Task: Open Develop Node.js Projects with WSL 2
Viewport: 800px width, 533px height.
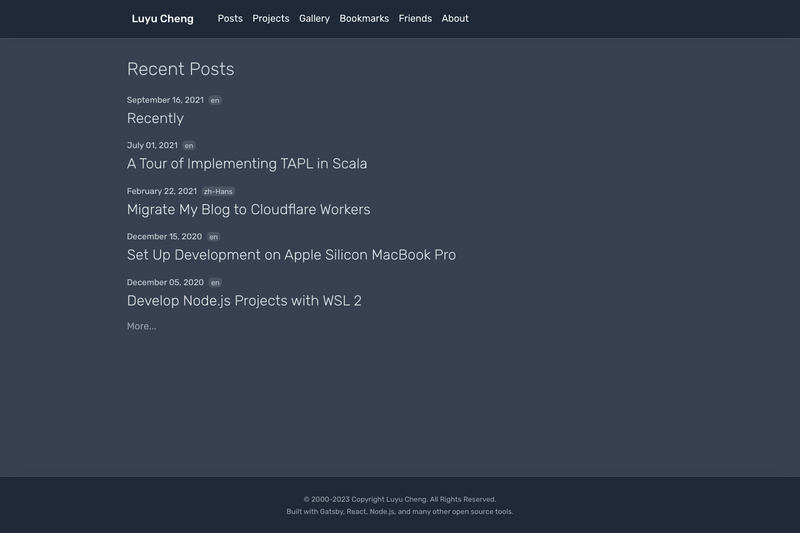Action: [244, 301]
